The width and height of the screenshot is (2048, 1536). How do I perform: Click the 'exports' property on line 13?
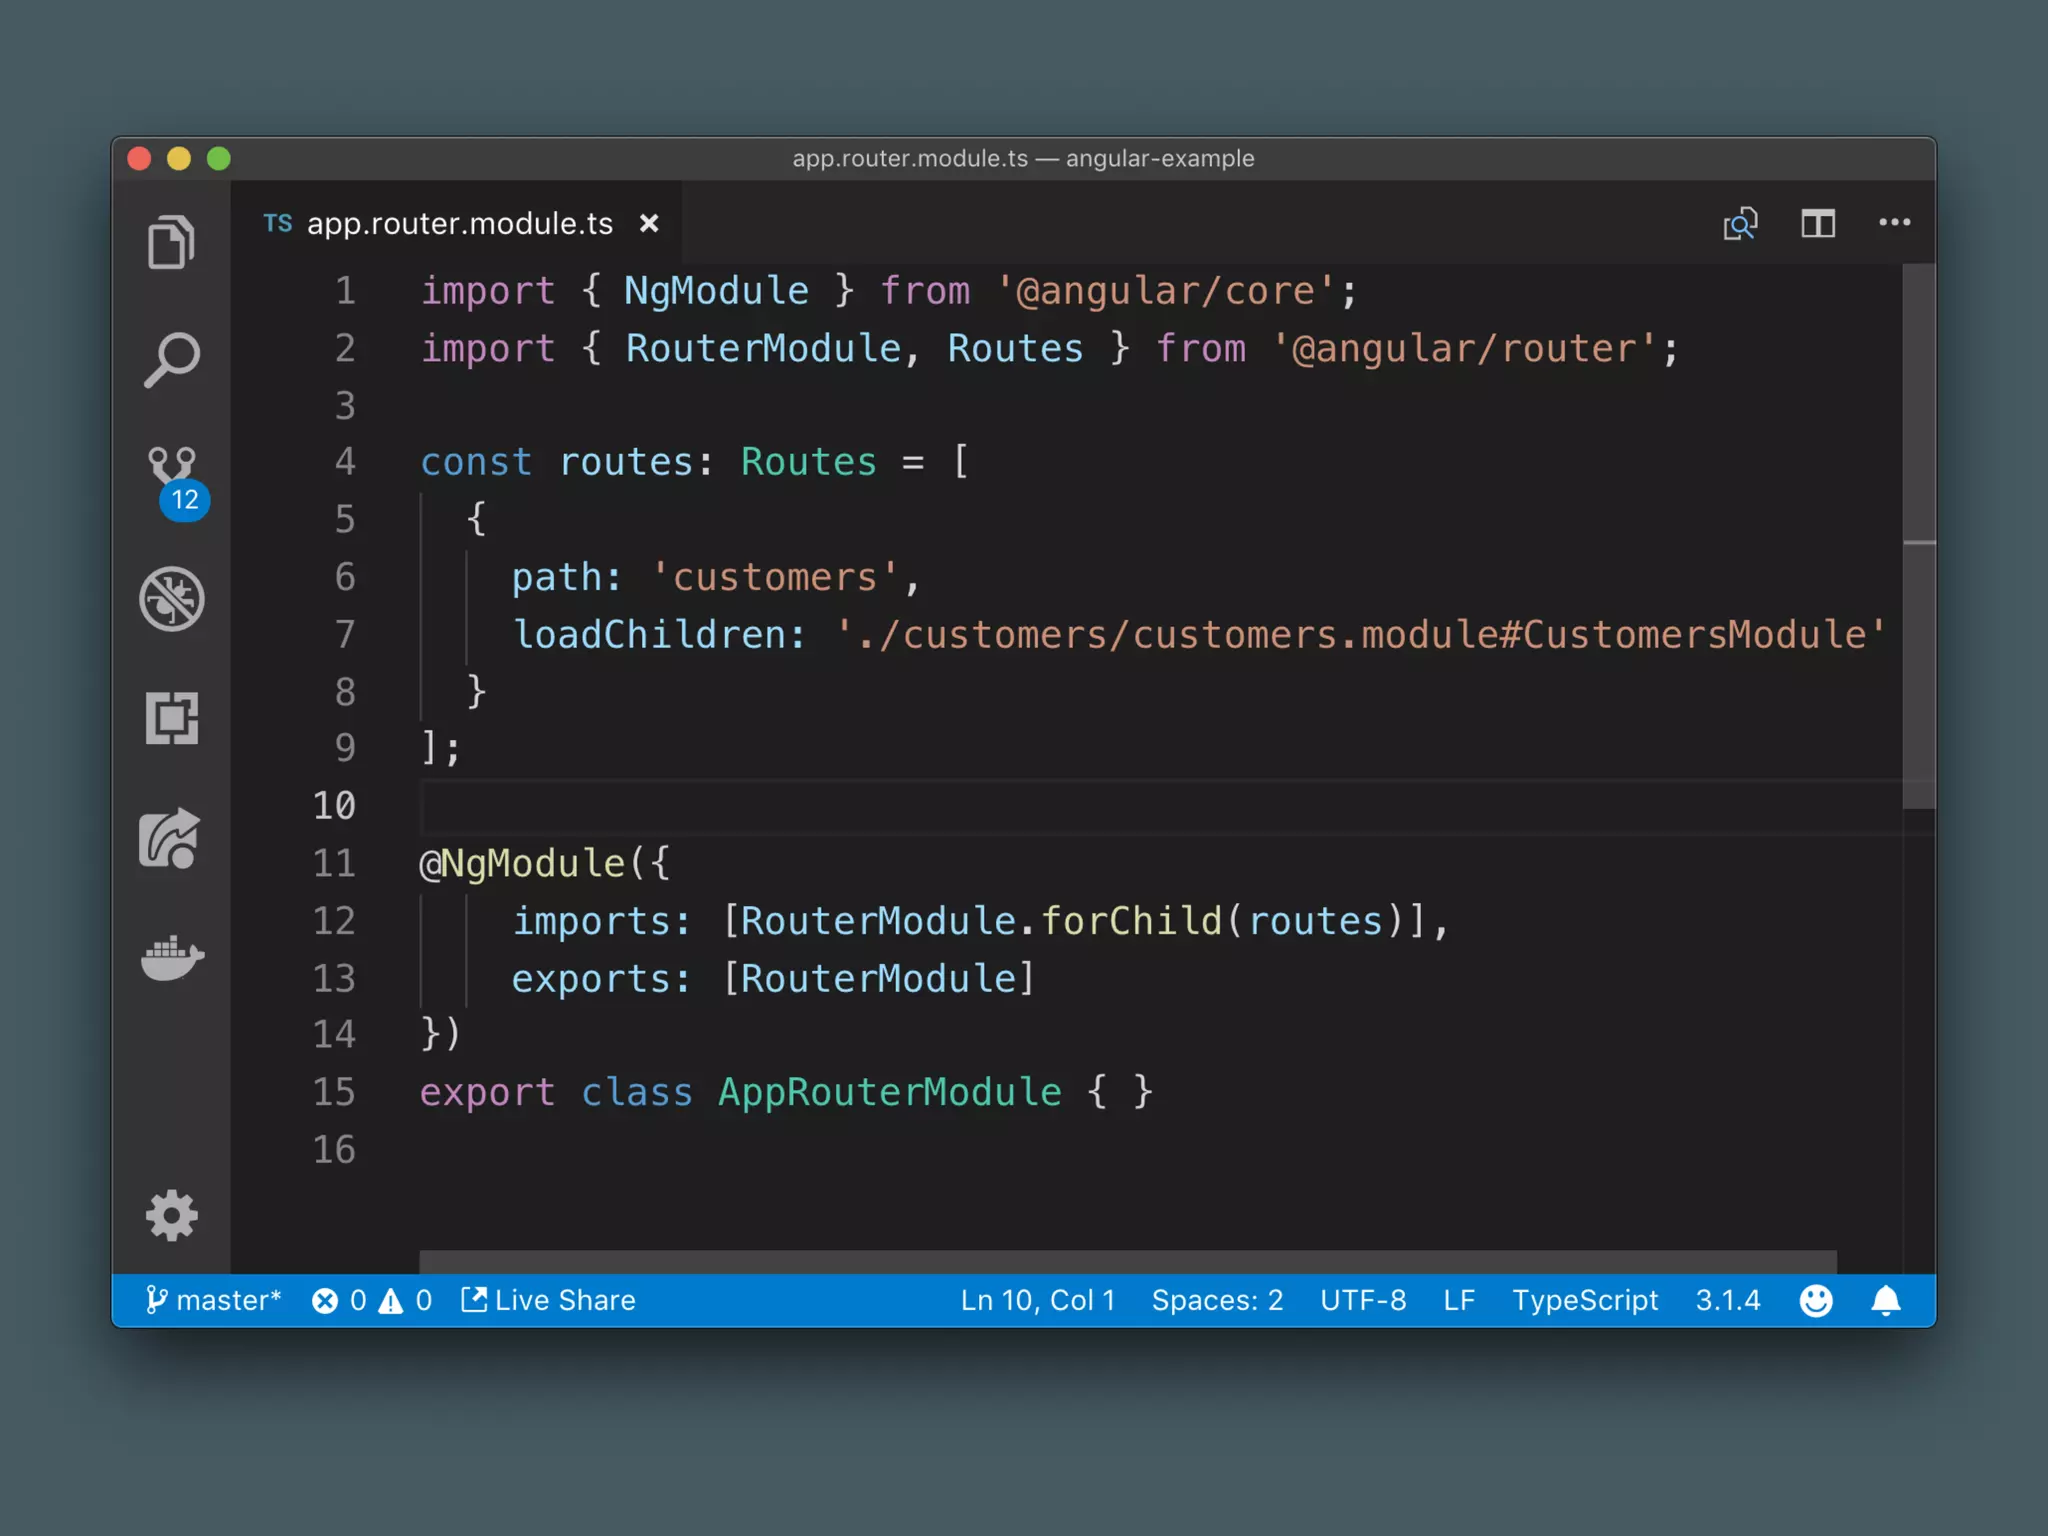click(590, 978)
